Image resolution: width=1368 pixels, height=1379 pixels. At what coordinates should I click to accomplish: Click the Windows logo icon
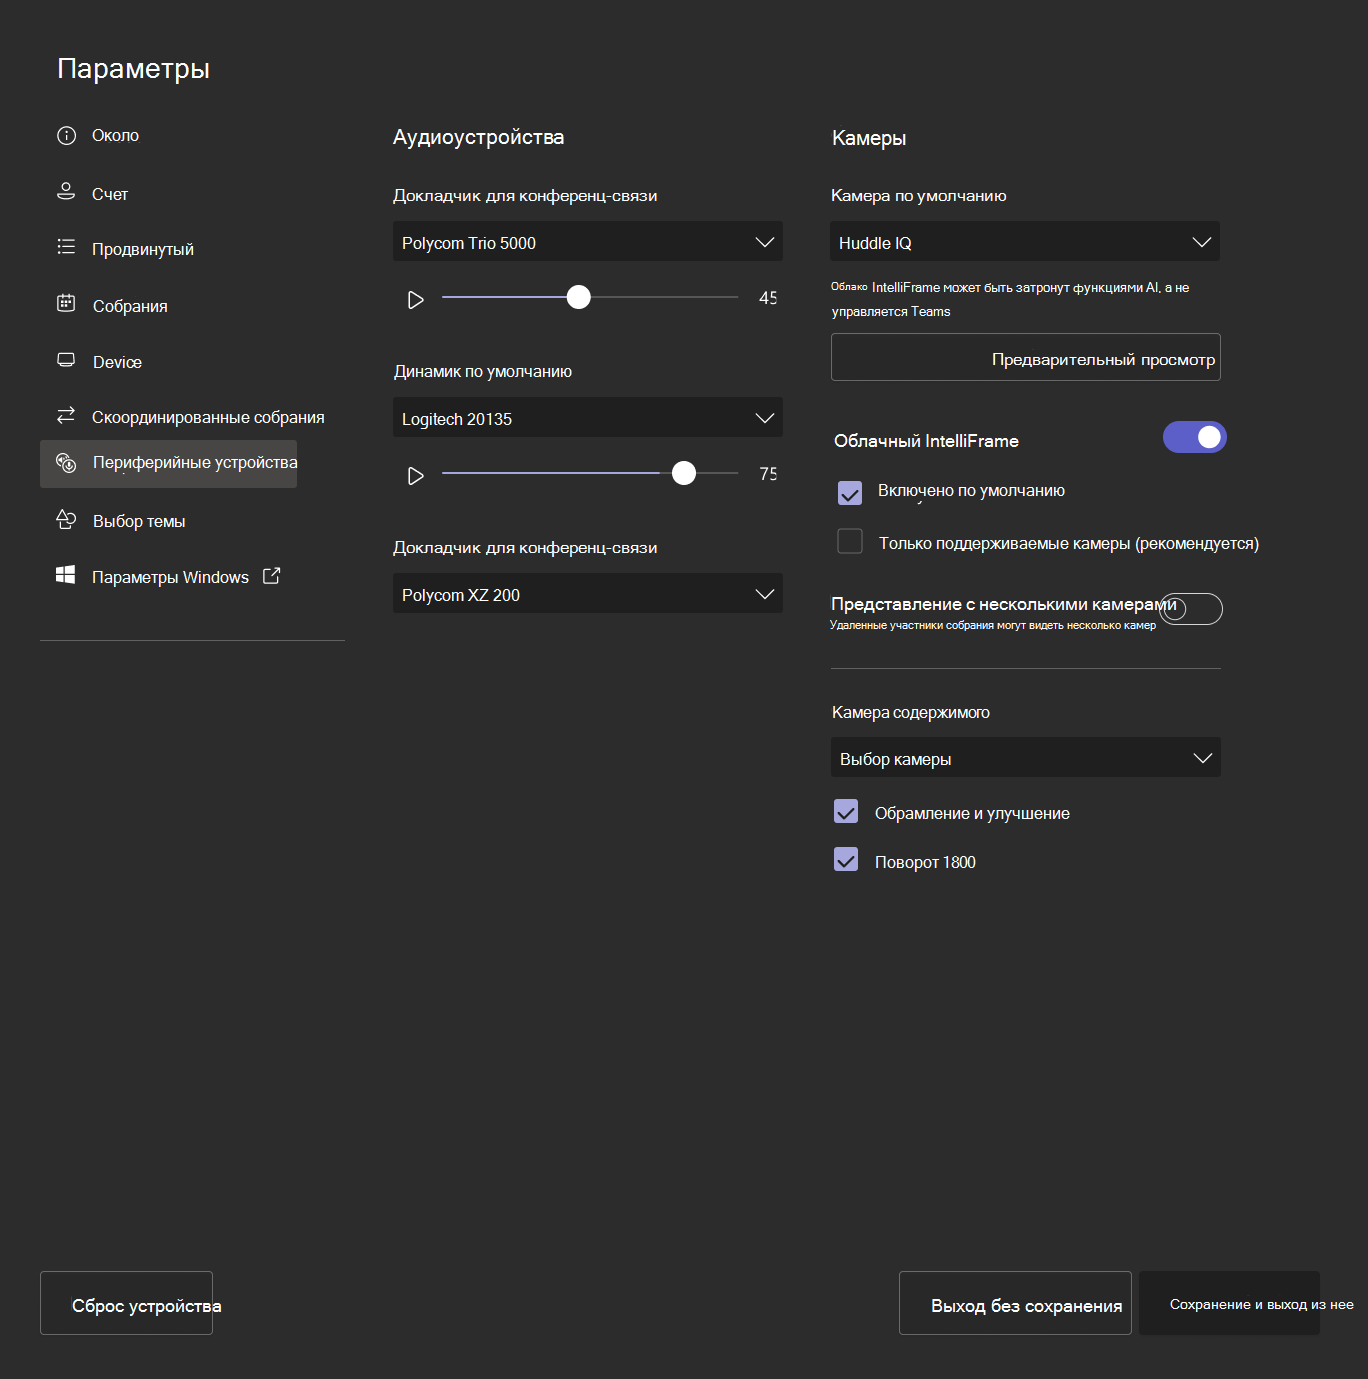point(66,575)
